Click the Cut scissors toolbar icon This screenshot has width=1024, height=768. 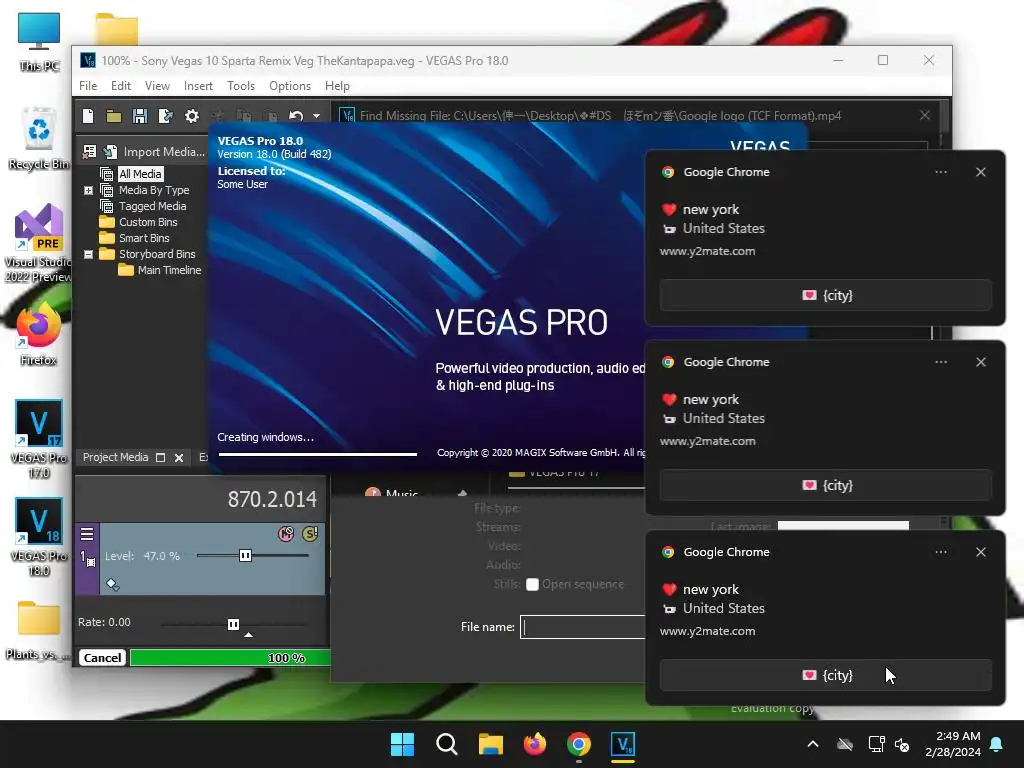click(x=218, y=116)
